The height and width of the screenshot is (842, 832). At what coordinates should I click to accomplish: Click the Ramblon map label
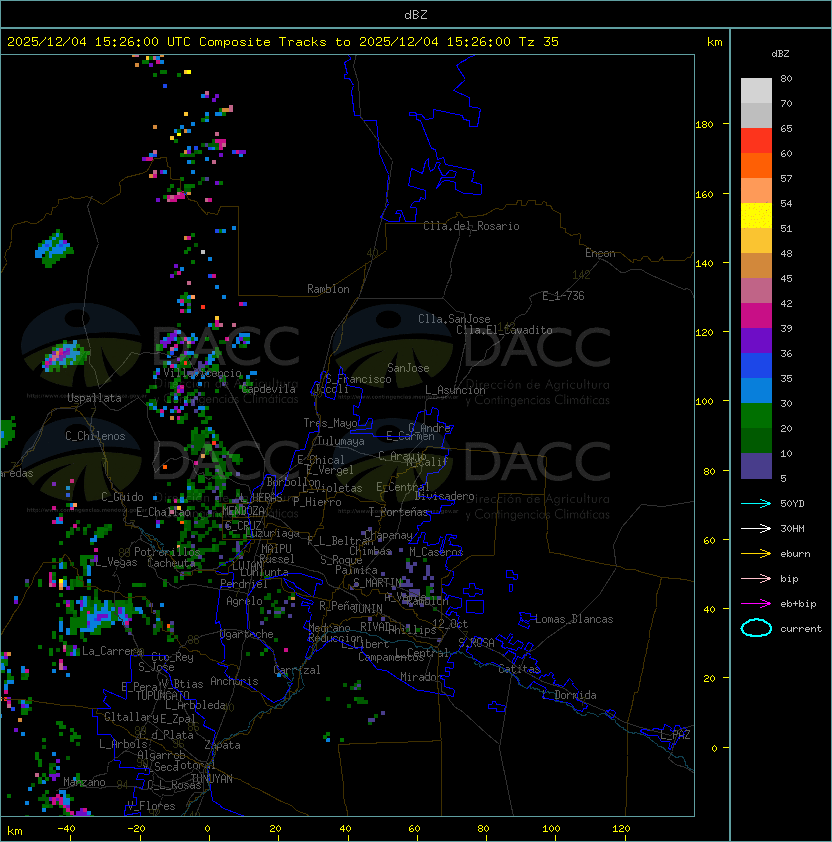pos(328,289)
